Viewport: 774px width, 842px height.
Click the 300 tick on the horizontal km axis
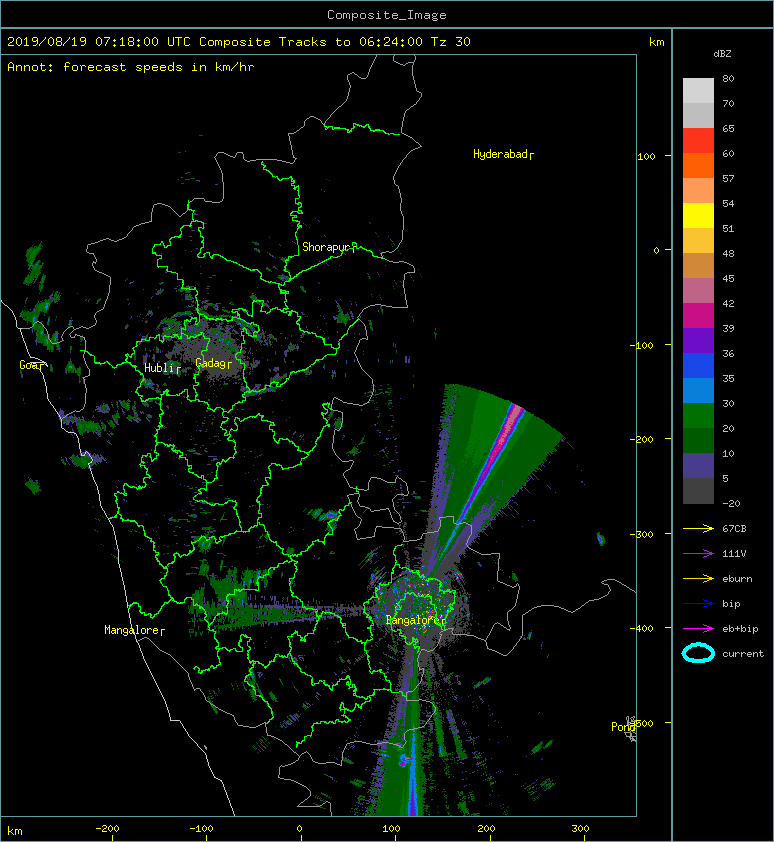[x=580, y=829]
